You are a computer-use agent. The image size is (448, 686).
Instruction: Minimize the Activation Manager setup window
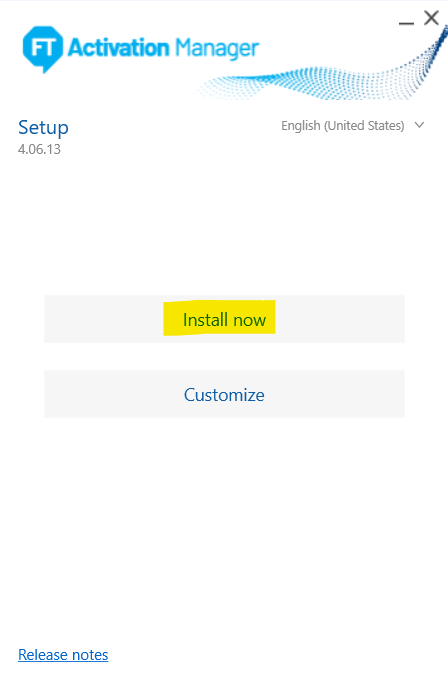click(406, 22)
